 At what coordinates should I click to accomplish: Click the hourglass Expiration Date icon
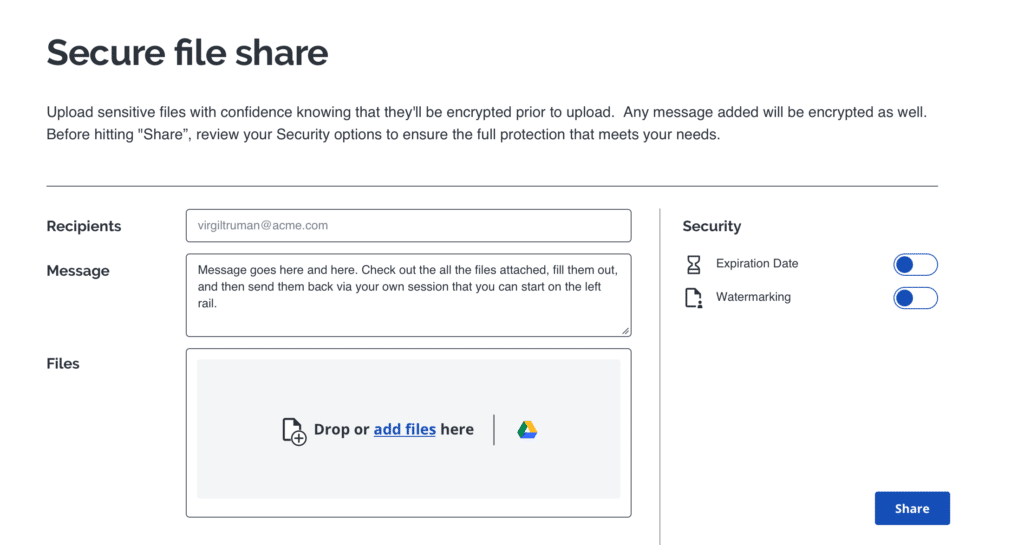tap(693, 265)
